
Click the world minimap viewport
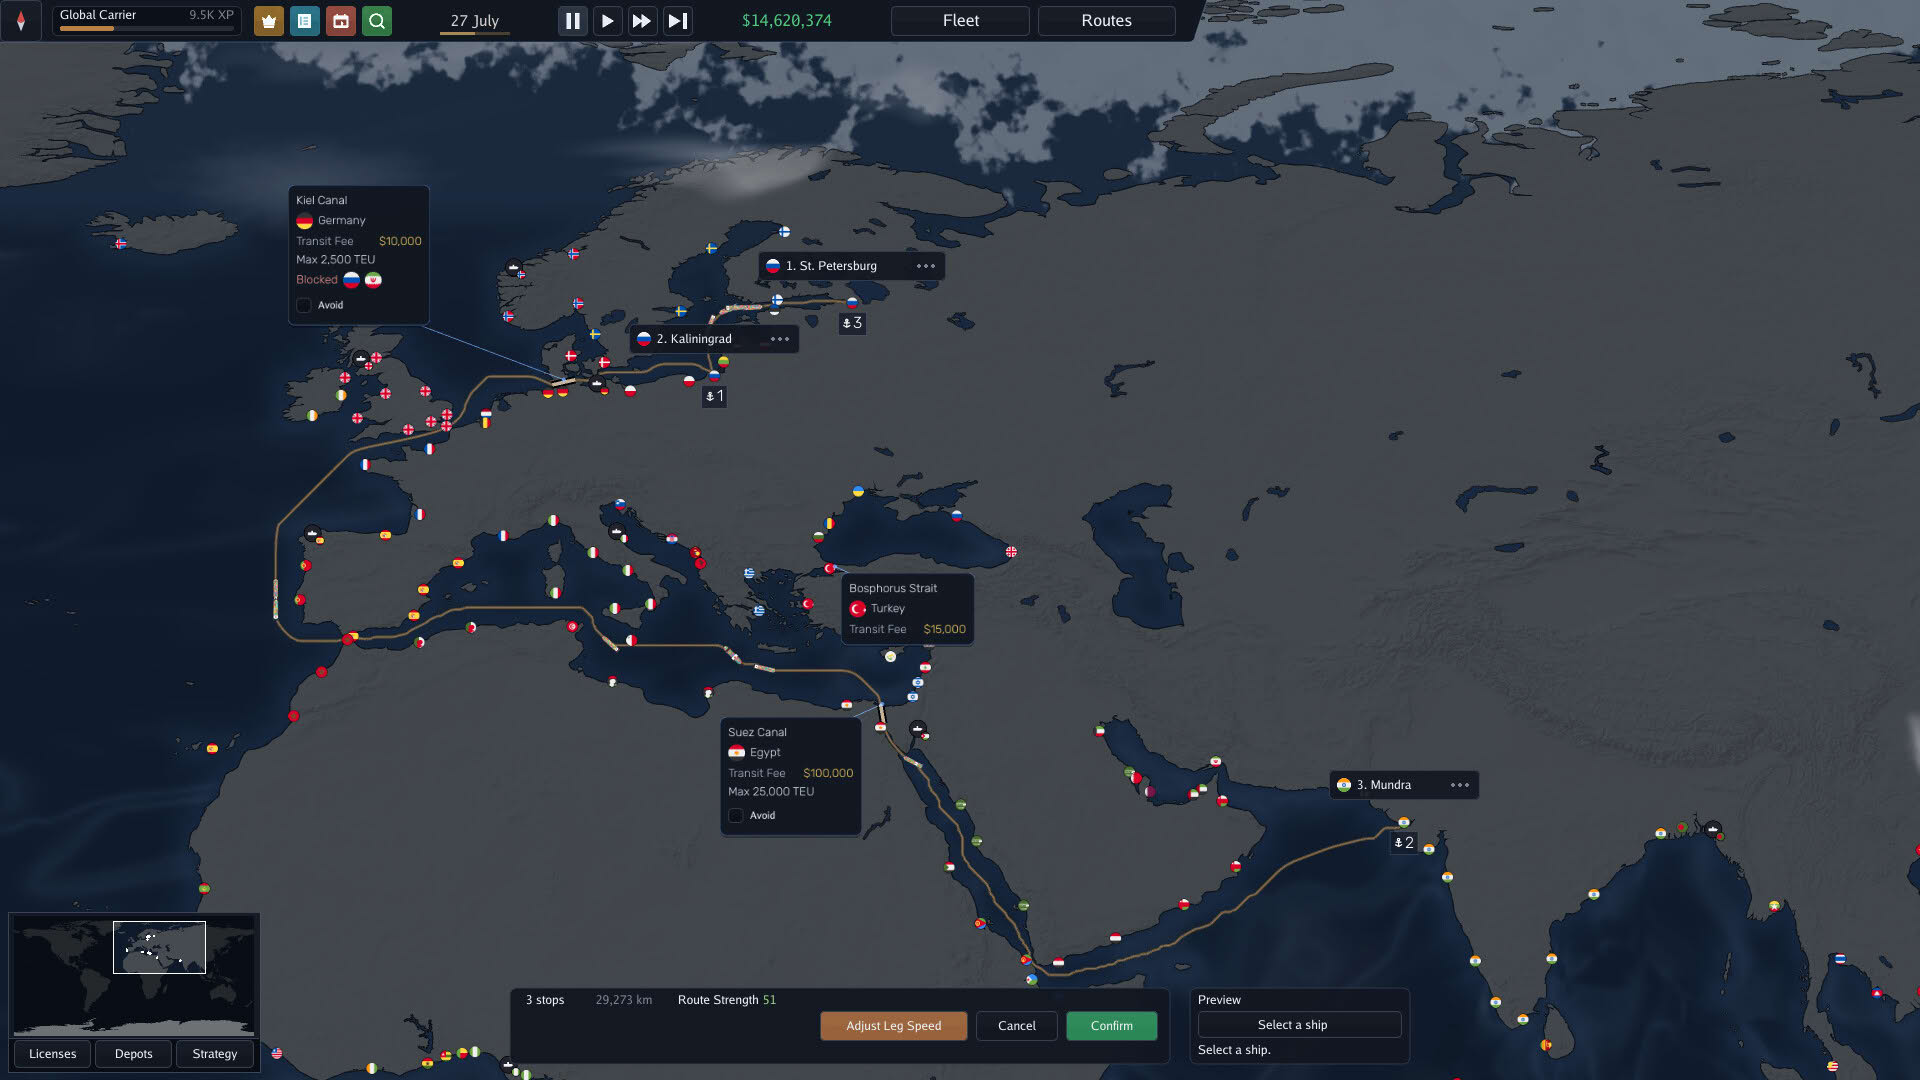(159, 947)
